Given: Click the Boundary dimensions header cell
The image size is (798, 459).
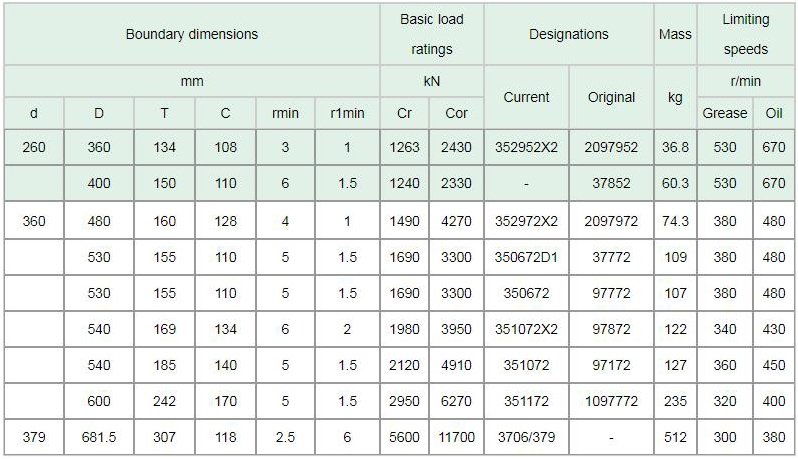Looking at the screenshot, I should (191, 34).
